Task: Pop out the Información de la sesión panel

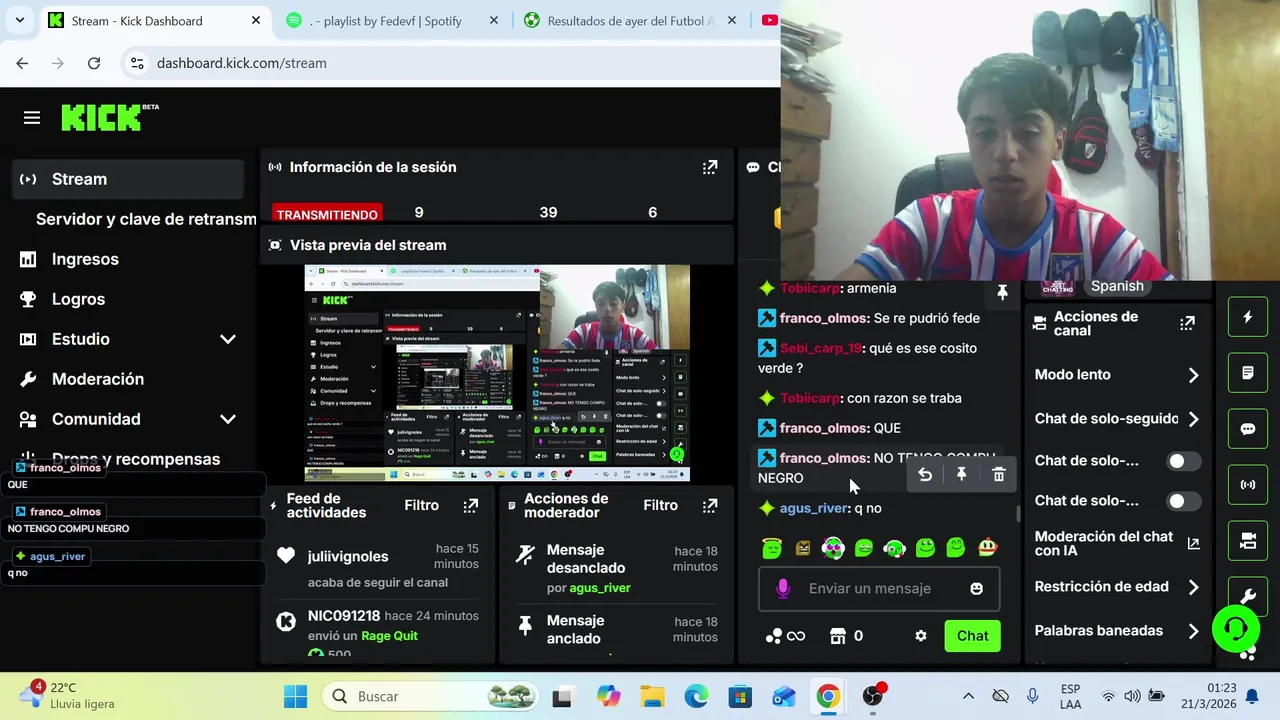Action: point(710,167)
